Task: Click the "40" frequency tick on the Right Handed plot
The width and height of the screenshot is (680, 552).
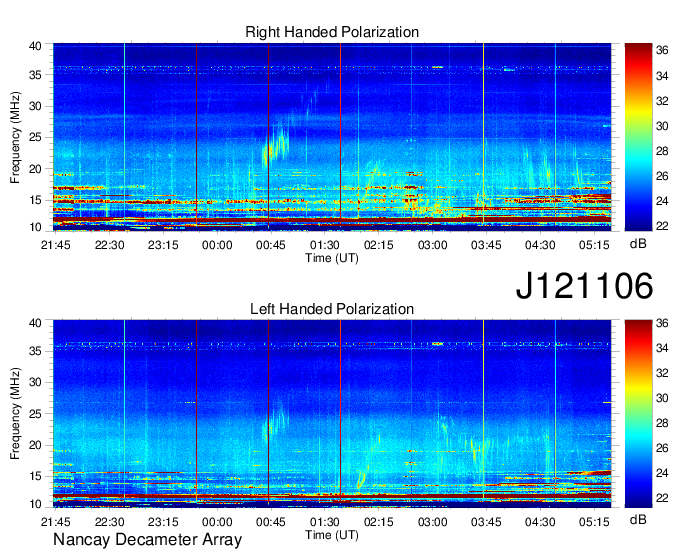Action: [x=35, y=46]
